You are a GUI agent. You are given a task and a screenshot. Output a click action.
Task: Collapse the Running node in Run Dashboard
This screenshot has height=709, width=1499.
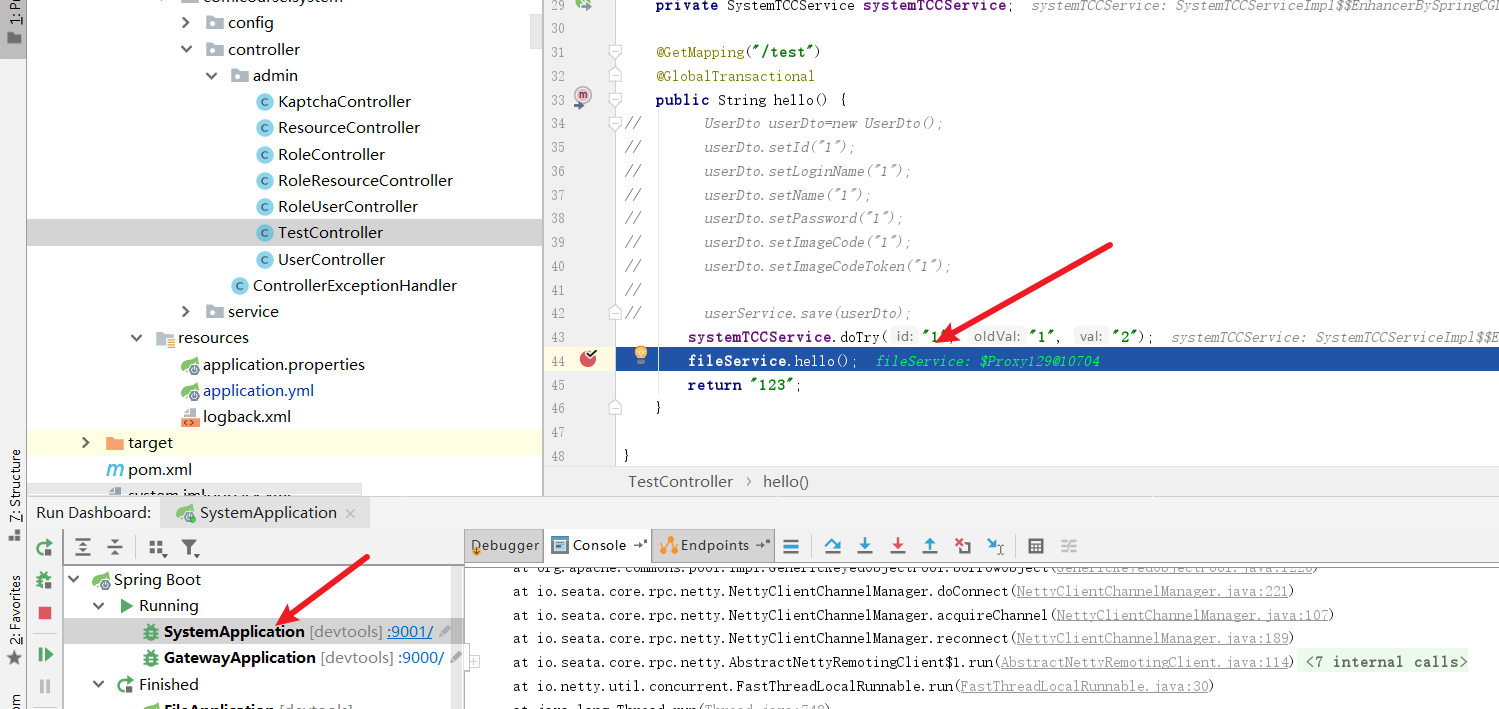99,606
